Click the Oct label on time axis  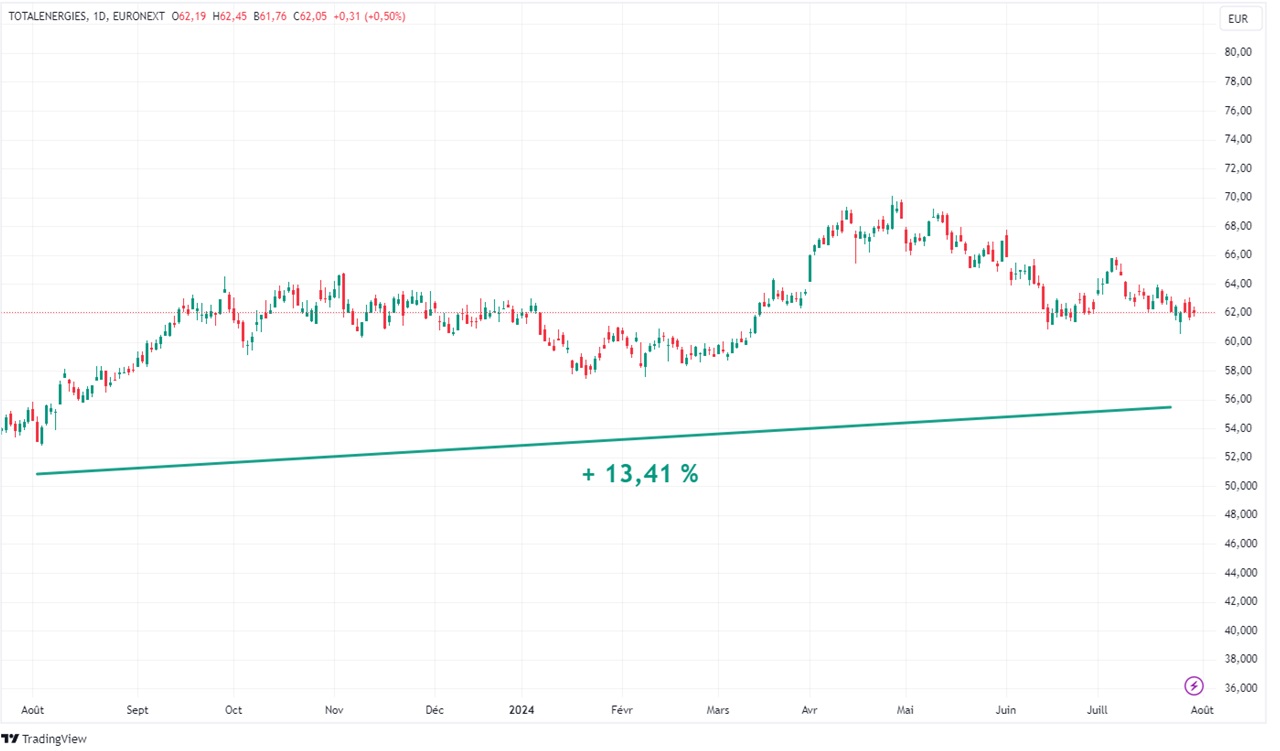[x=233, y=710]
